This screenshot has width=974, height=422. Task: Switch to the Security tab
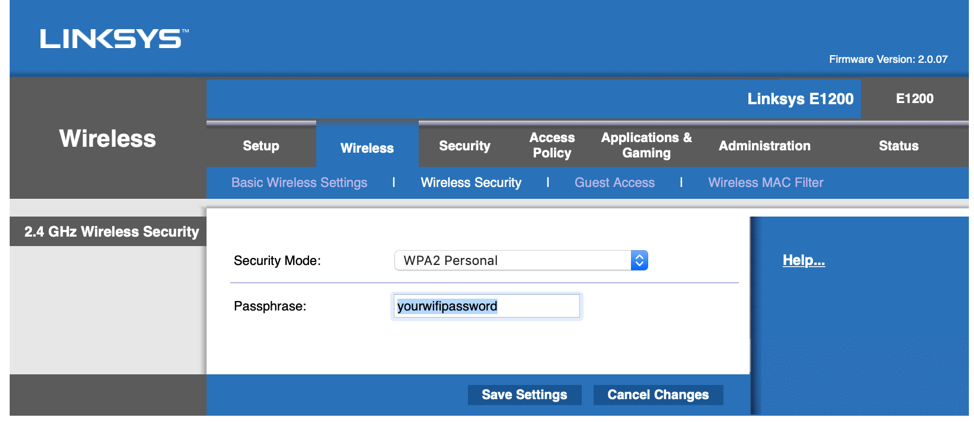coord(465,146)
